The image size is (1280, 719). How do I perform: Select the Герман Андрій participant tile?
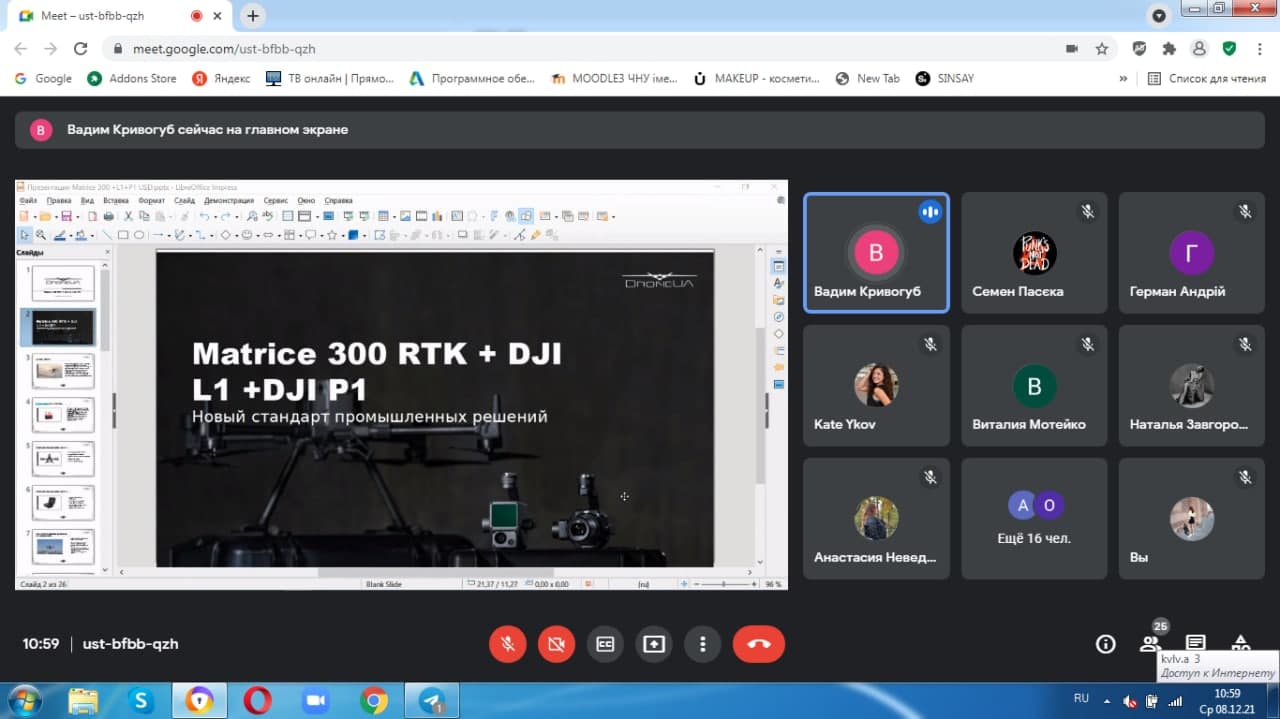click(1192, 253)
